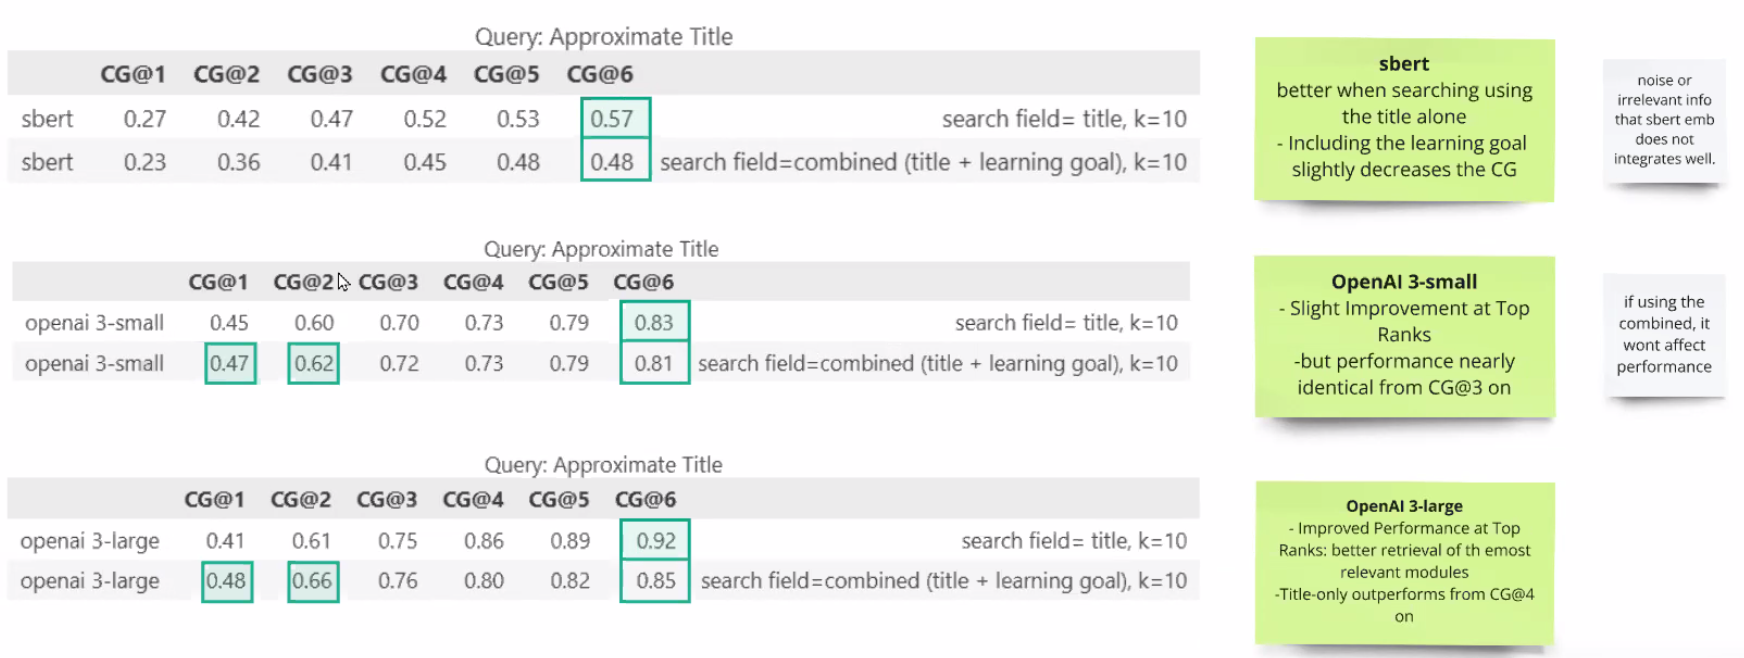Click the 0.86 value in the openai 3-large table
Image resolution: width=1744 pixels, height=658 pixels.
(484, 541)
